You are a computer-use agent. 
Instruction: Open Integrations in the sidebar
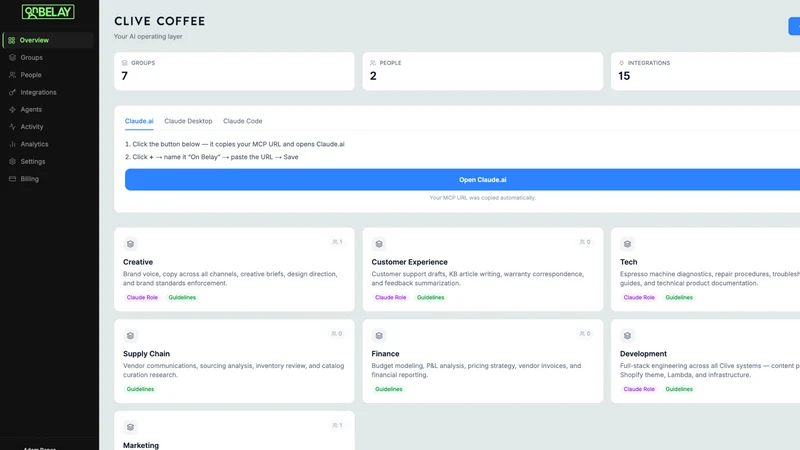[48, 92]
